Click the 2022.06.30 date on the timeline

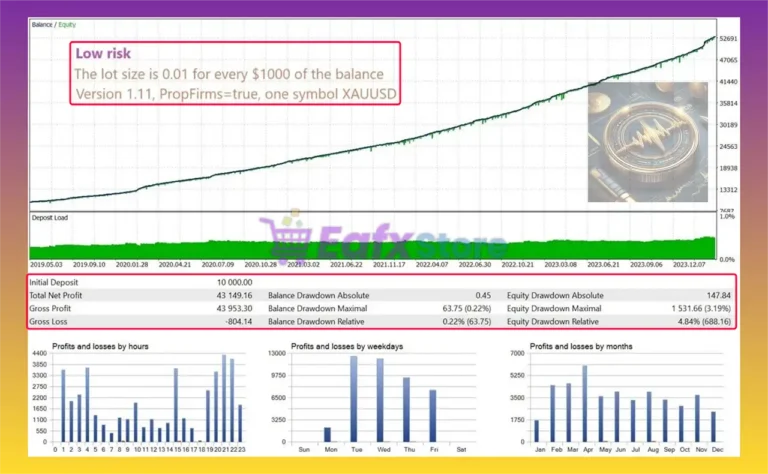click(475, 264)
